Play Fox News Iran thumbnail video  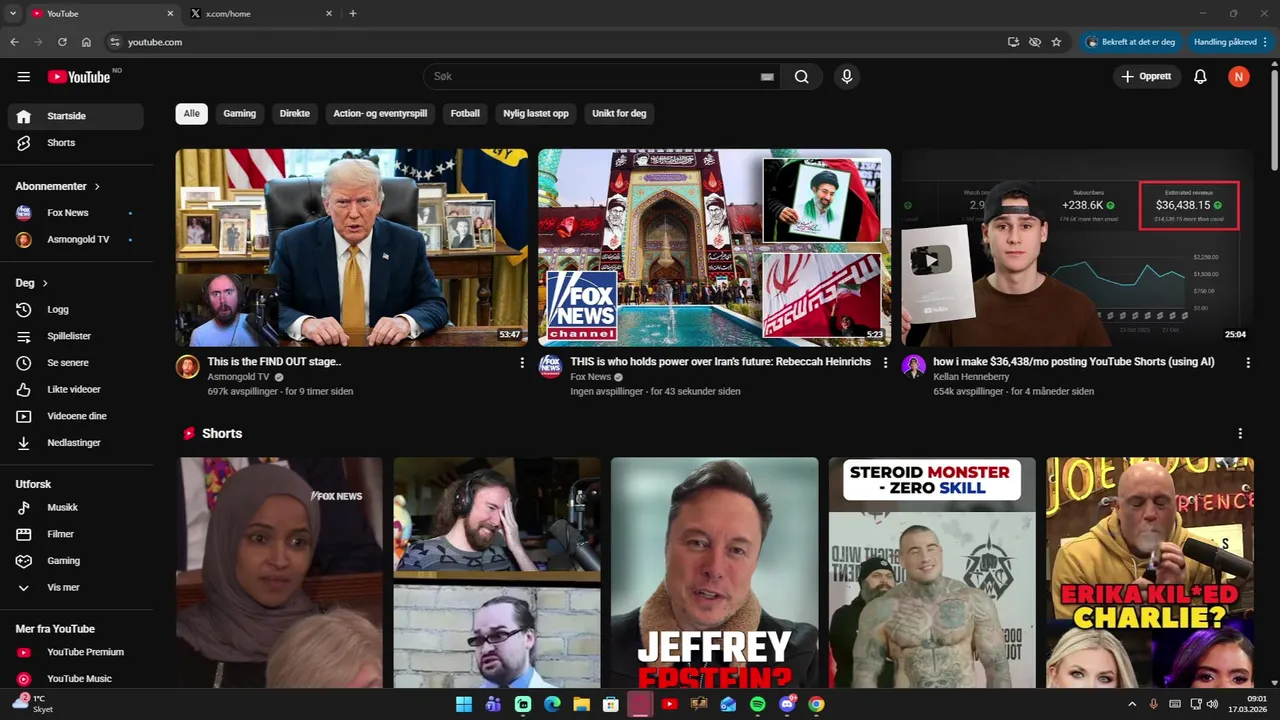(x=714, y=247)
